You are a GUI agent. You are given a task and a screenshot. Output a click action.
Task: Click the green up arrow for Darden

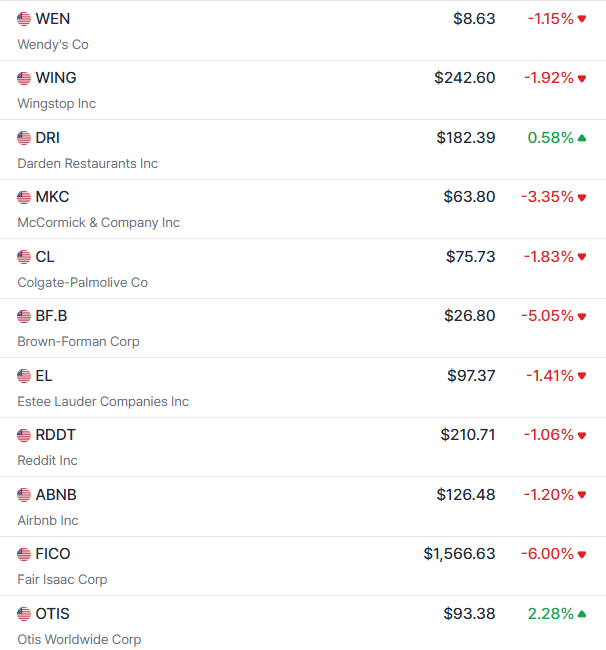(x=582, y=138)
